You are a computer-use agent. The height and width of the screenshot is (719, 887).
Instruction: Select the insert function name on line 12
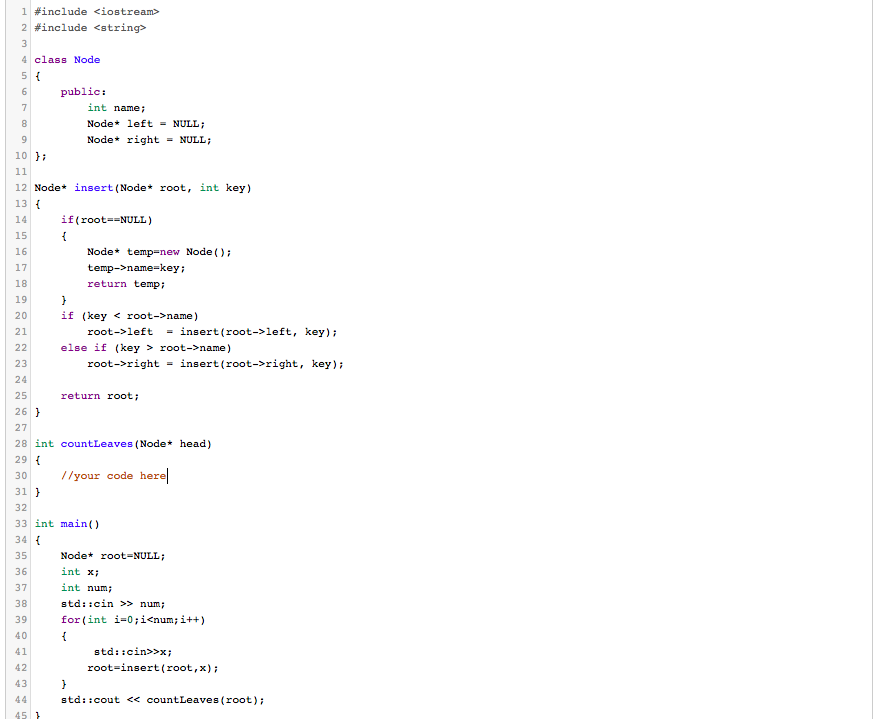point(94,187)
